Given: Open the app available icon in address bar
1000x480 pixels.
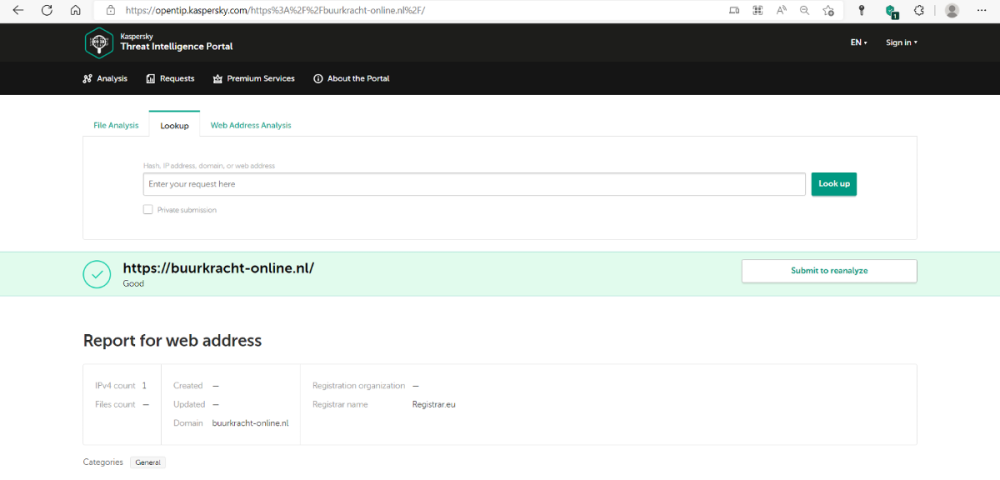Looking at the screenshot, I should [734, 10].
